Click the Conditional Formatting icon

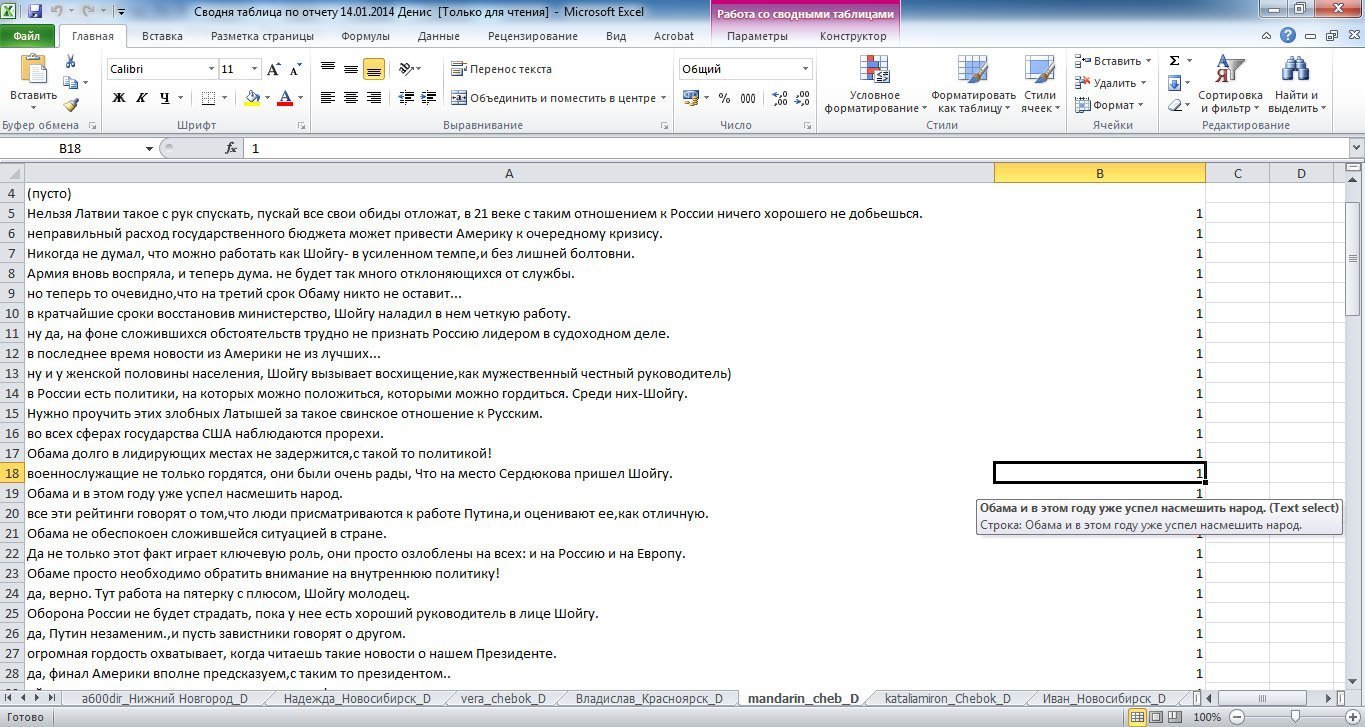coord(875,71)
